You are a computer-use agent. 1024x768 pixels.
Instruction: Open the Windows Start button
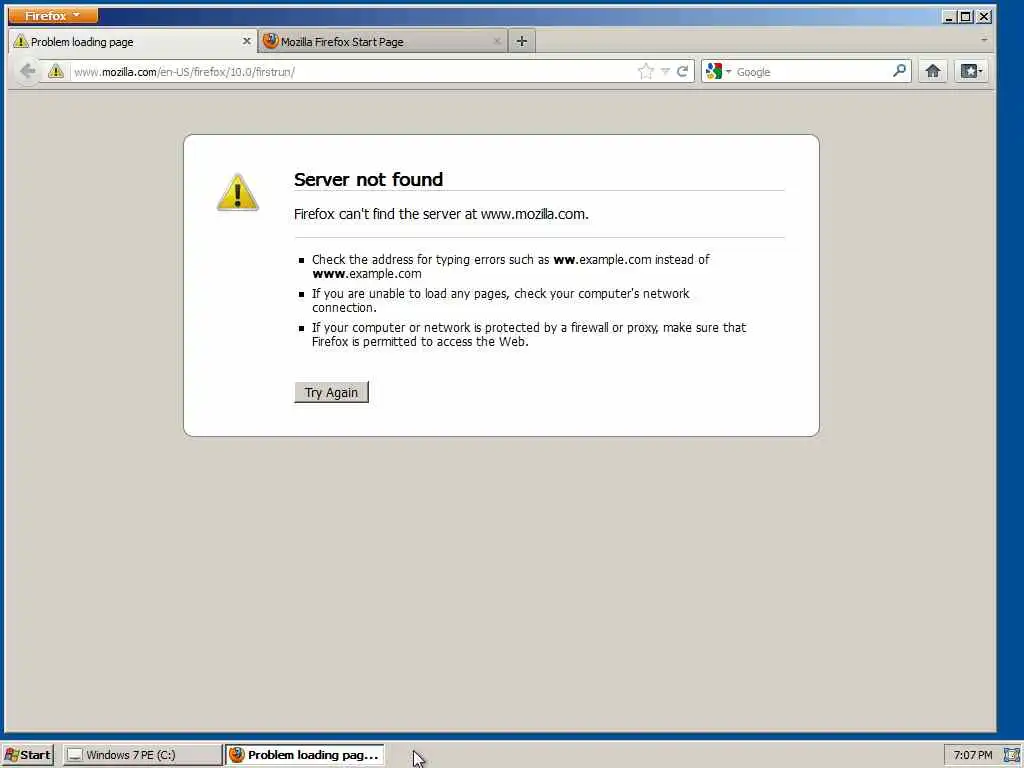click(x=27, y=755)
